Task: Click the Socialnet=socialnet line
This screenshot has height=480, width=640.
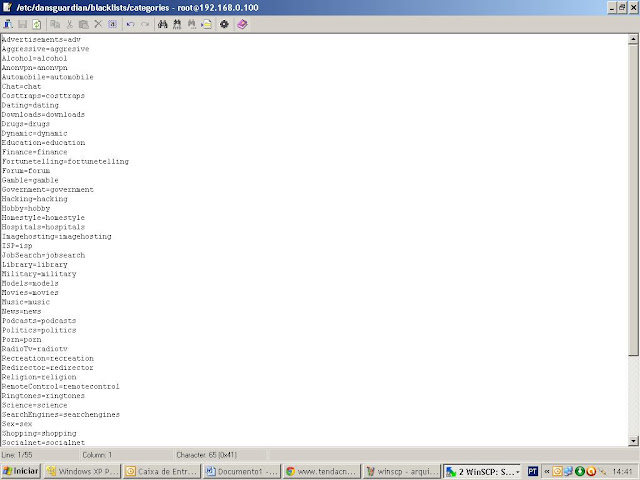Action: tap(43, 442)
